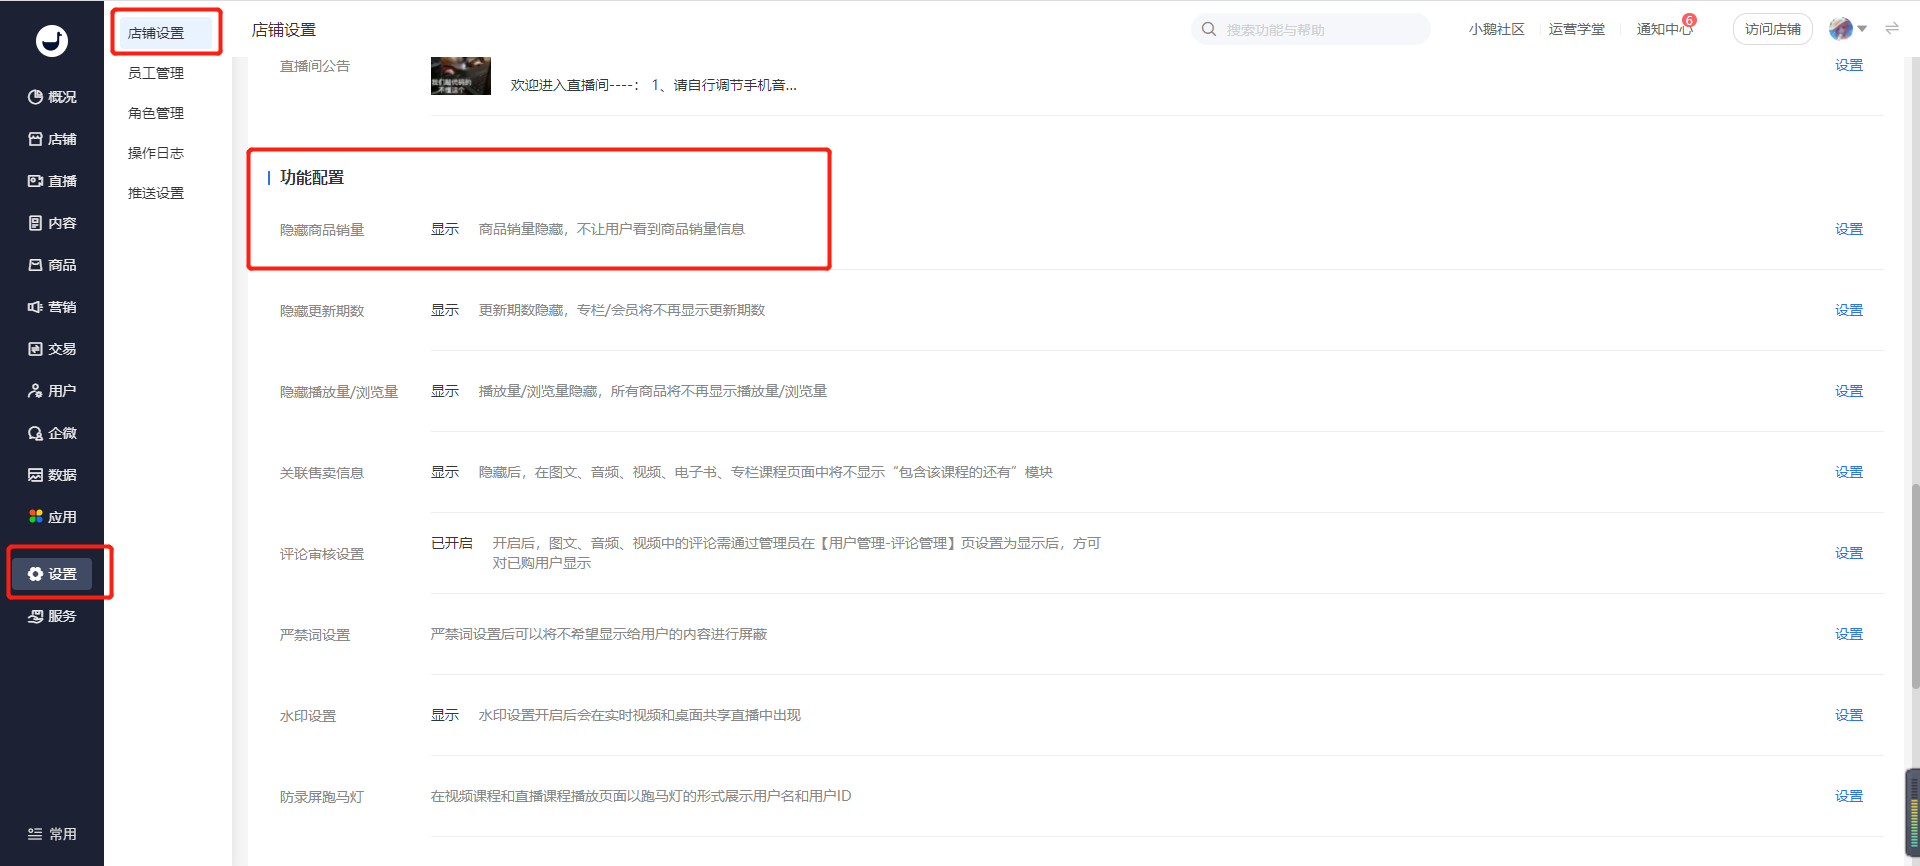The width and height of the screenshot is (1920, 866).
Task: Click 设置 link for 隐藏商品销量
Action: click(x=1849, y=229)
